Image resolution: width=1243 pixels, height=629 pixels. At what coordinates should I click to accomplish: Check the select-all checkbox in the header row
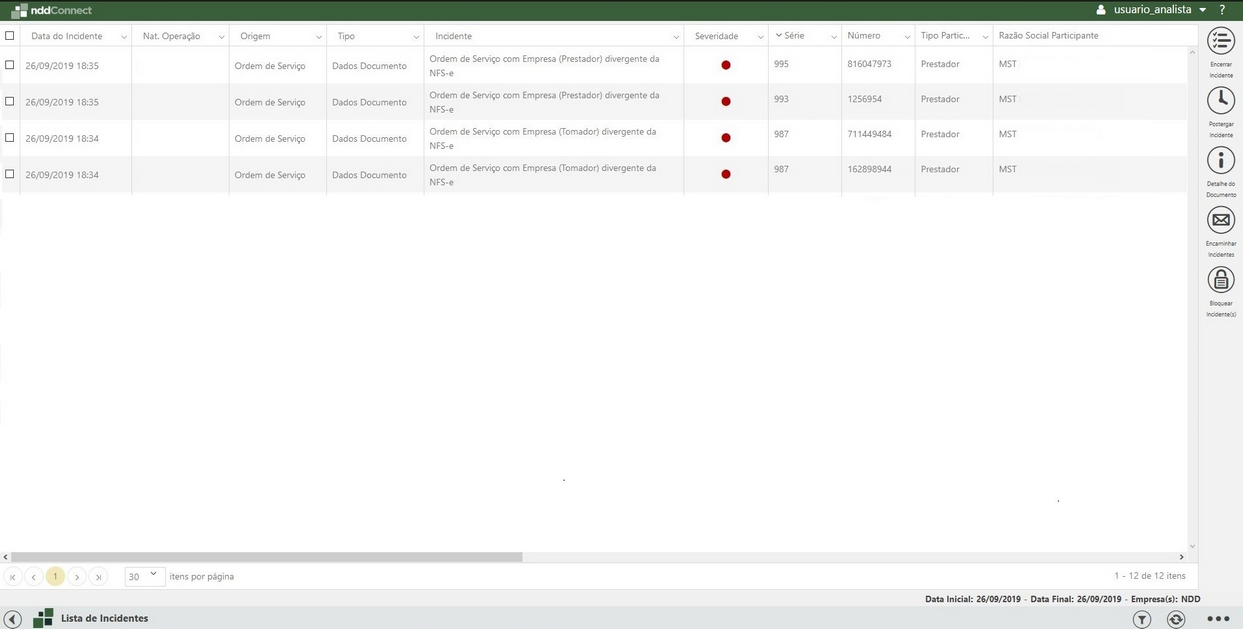click(x=10, y=33)
